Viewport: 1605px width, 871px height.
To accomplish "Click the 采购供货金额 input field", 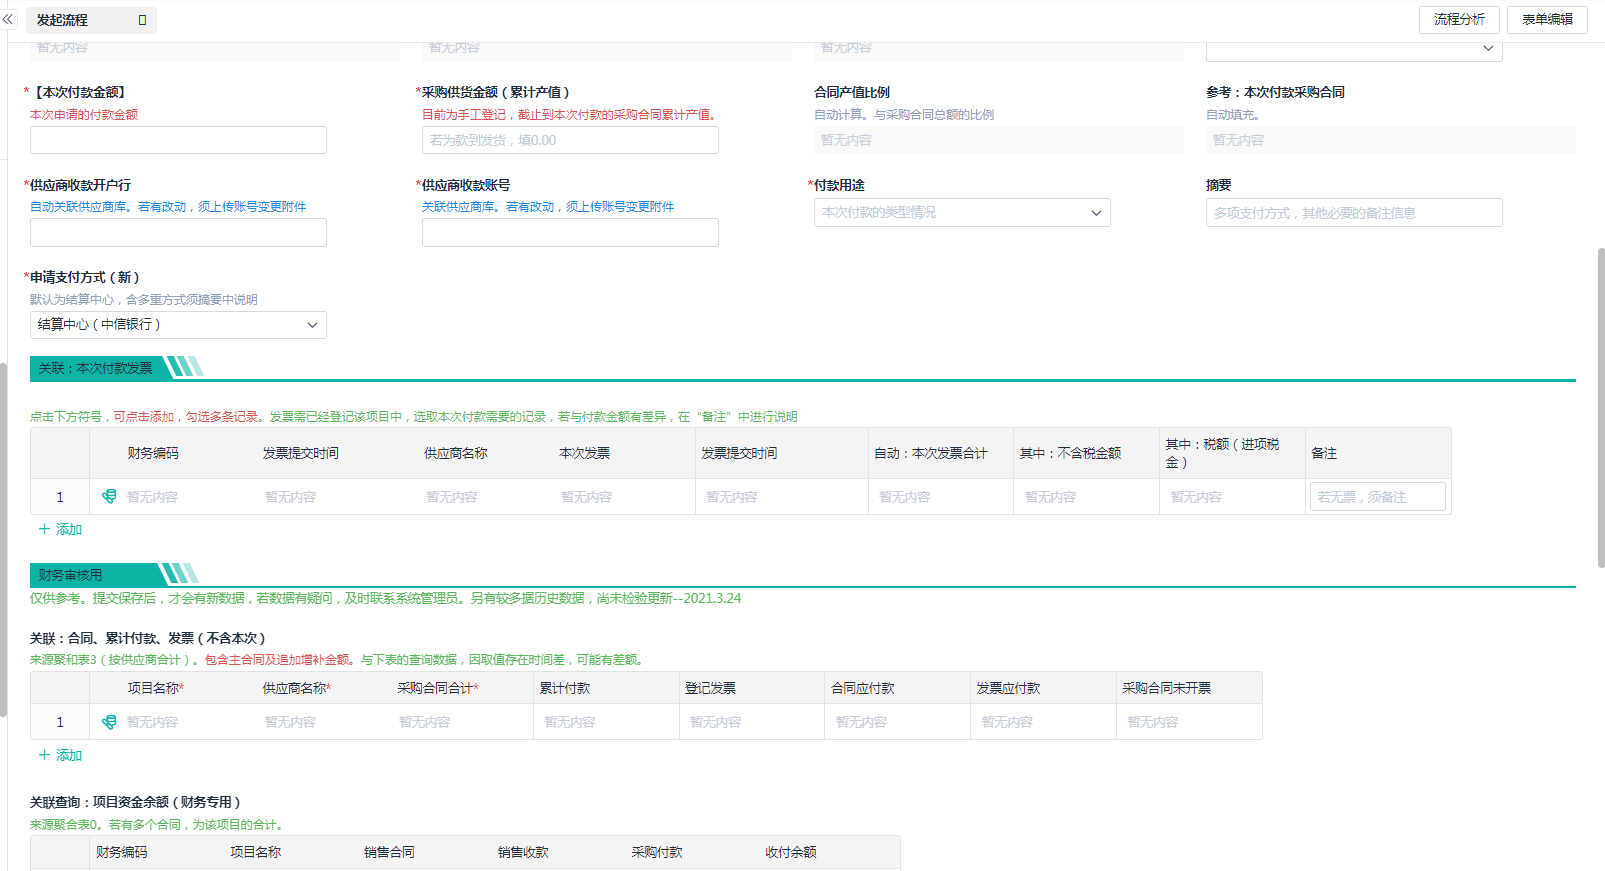I will [x=570, y=140].
